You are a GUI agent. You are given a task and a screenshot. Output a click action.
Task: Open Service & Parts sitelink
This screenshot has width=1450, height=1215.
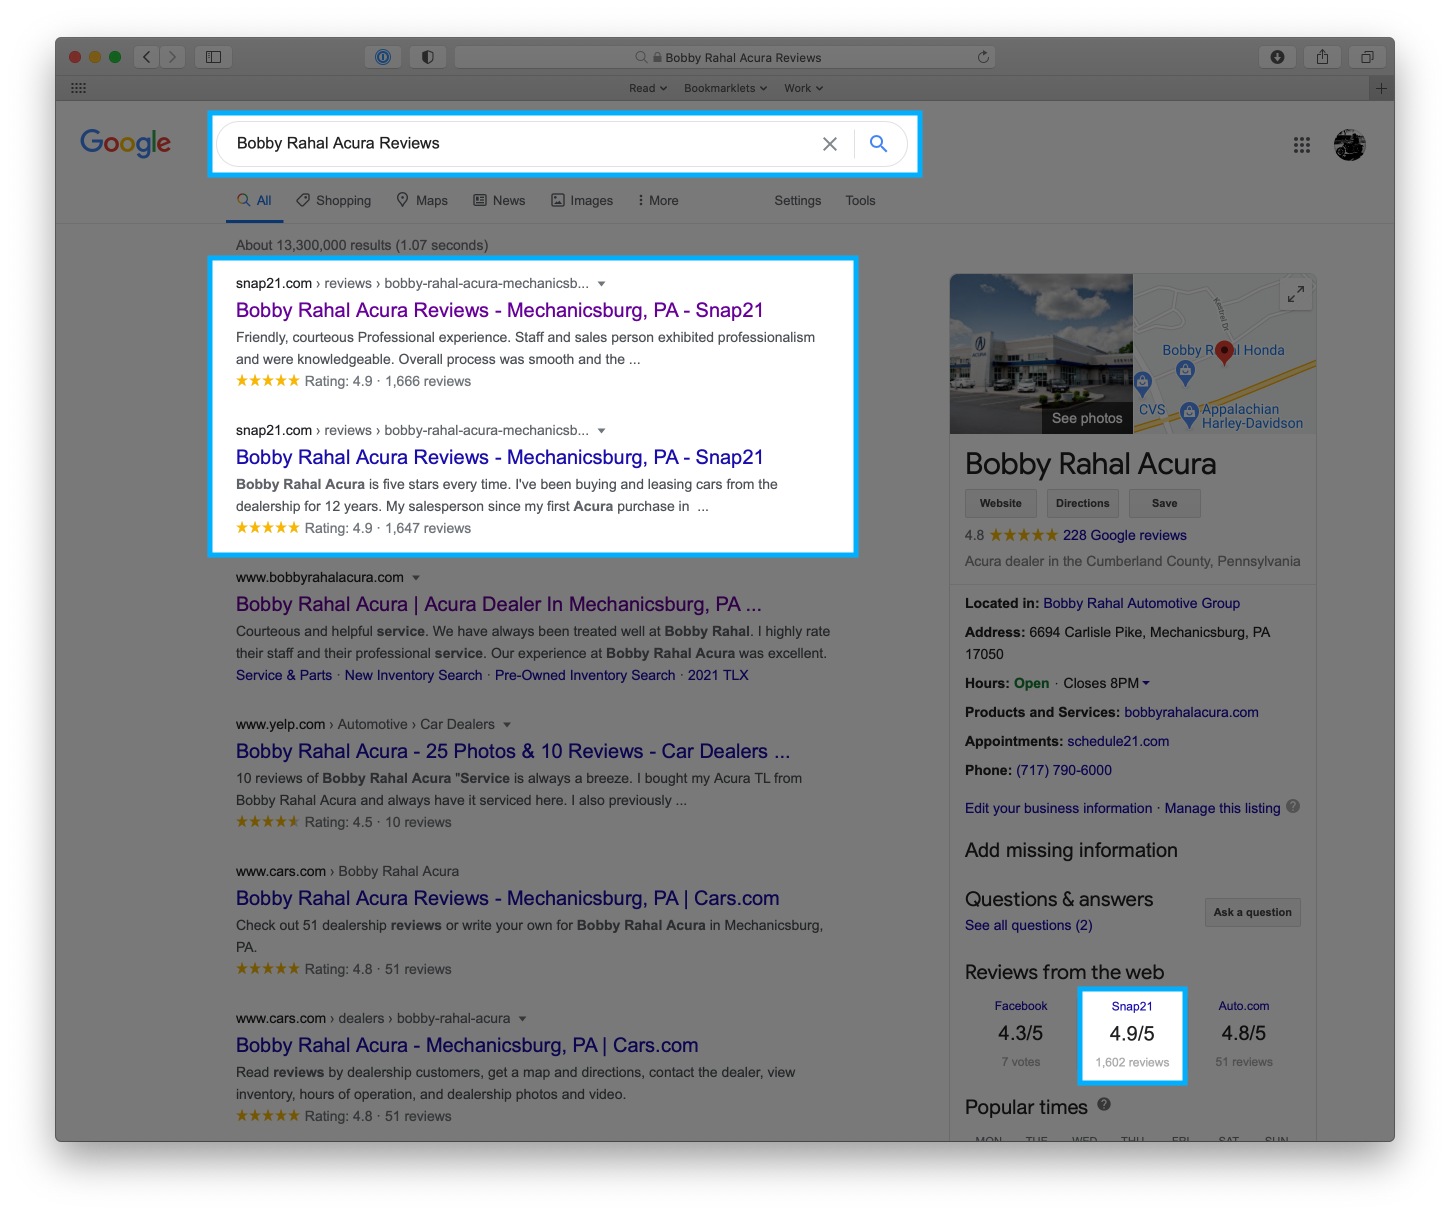284,675
